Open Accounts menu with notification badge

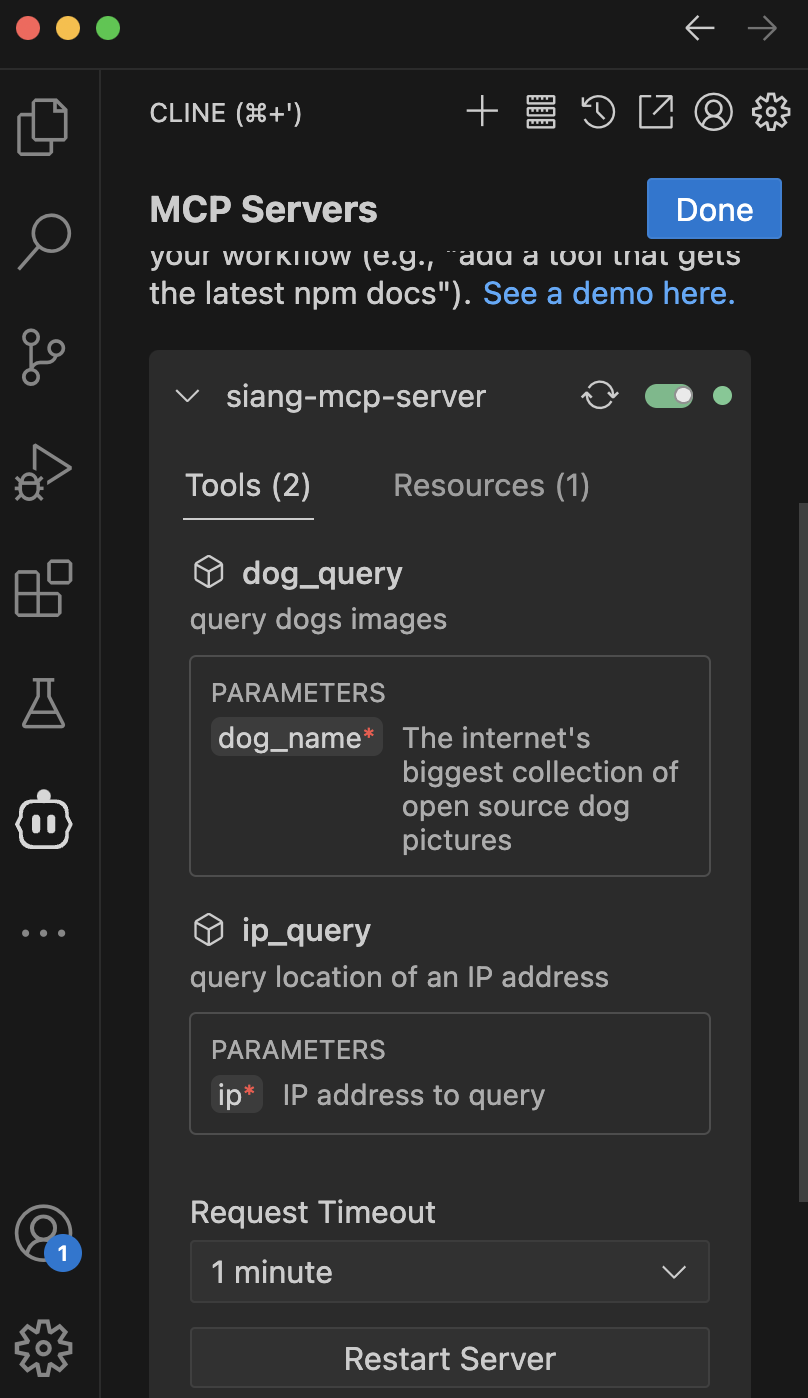coord(45,1235)
